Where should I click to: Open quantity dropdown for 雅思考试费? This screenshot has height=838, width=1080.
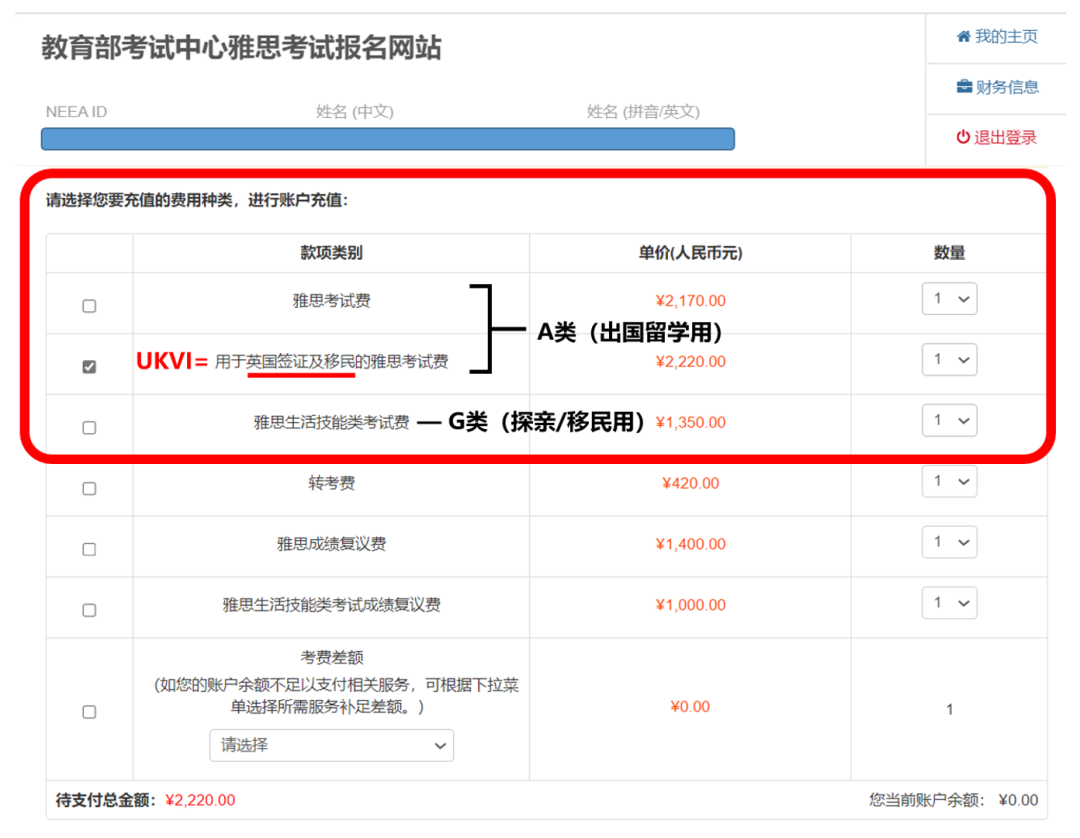click(948, 298)
